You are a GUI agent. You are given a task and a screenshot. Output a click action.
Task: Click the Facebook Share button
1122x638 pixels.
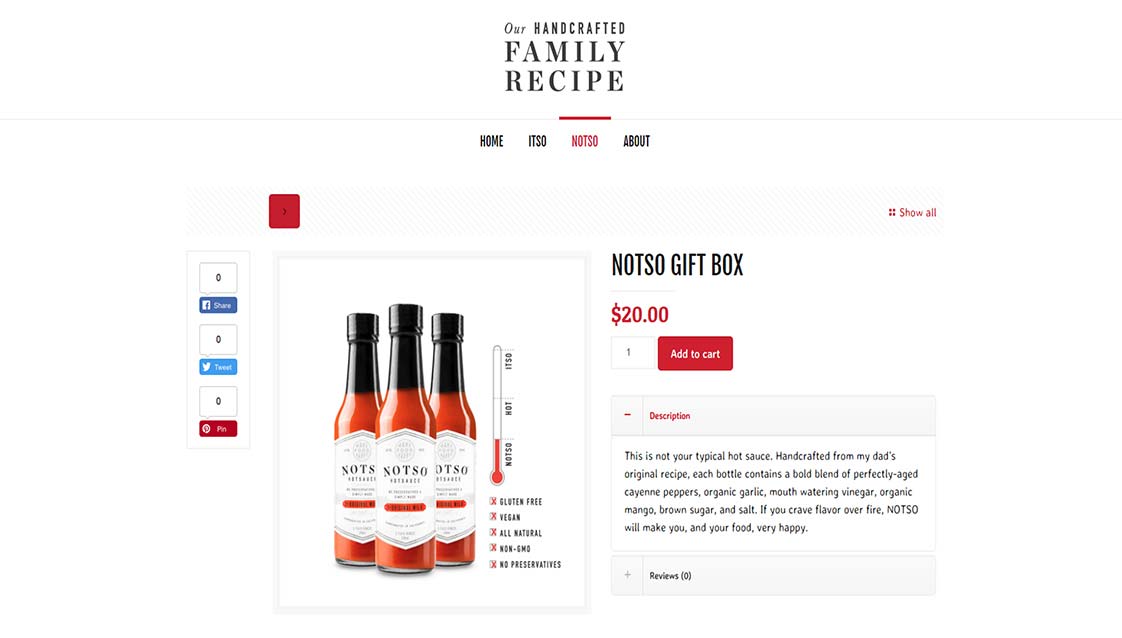(x=218, y=305)
